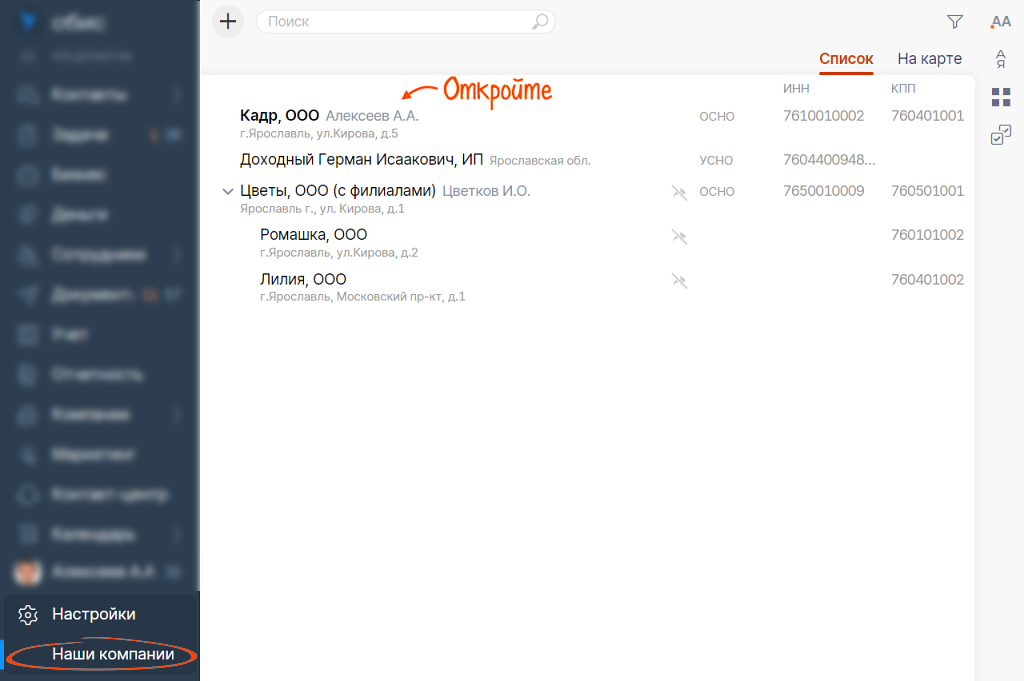1024x681 pixels.
Task: Toggle the pin icon on the Лилия, ООО row
Action: point(680,281)
